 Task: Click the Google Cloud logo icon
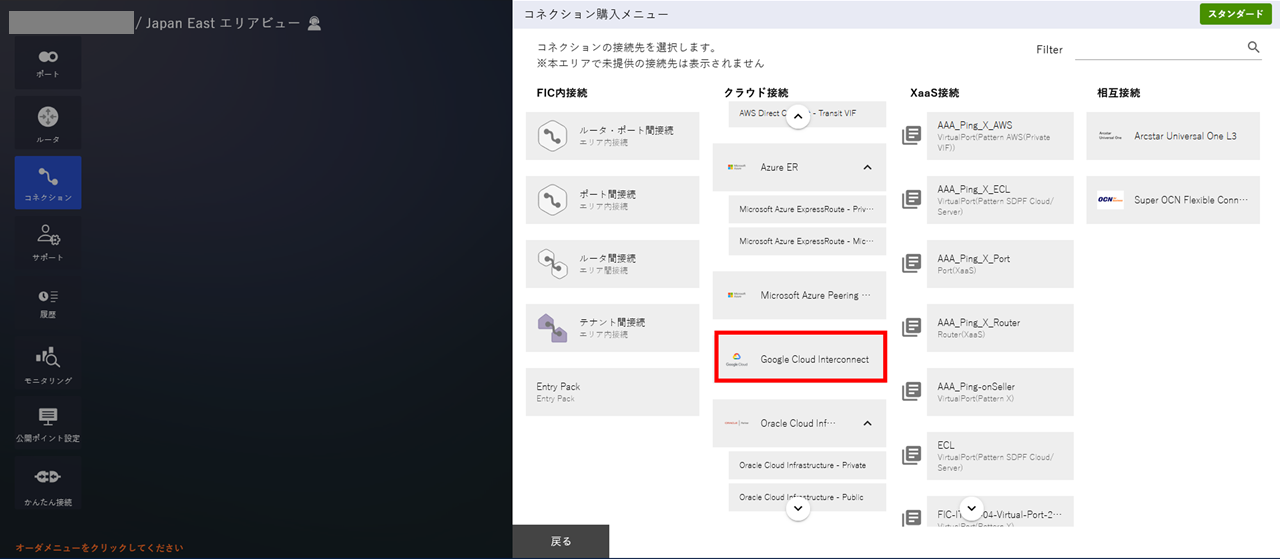point(738,360)
